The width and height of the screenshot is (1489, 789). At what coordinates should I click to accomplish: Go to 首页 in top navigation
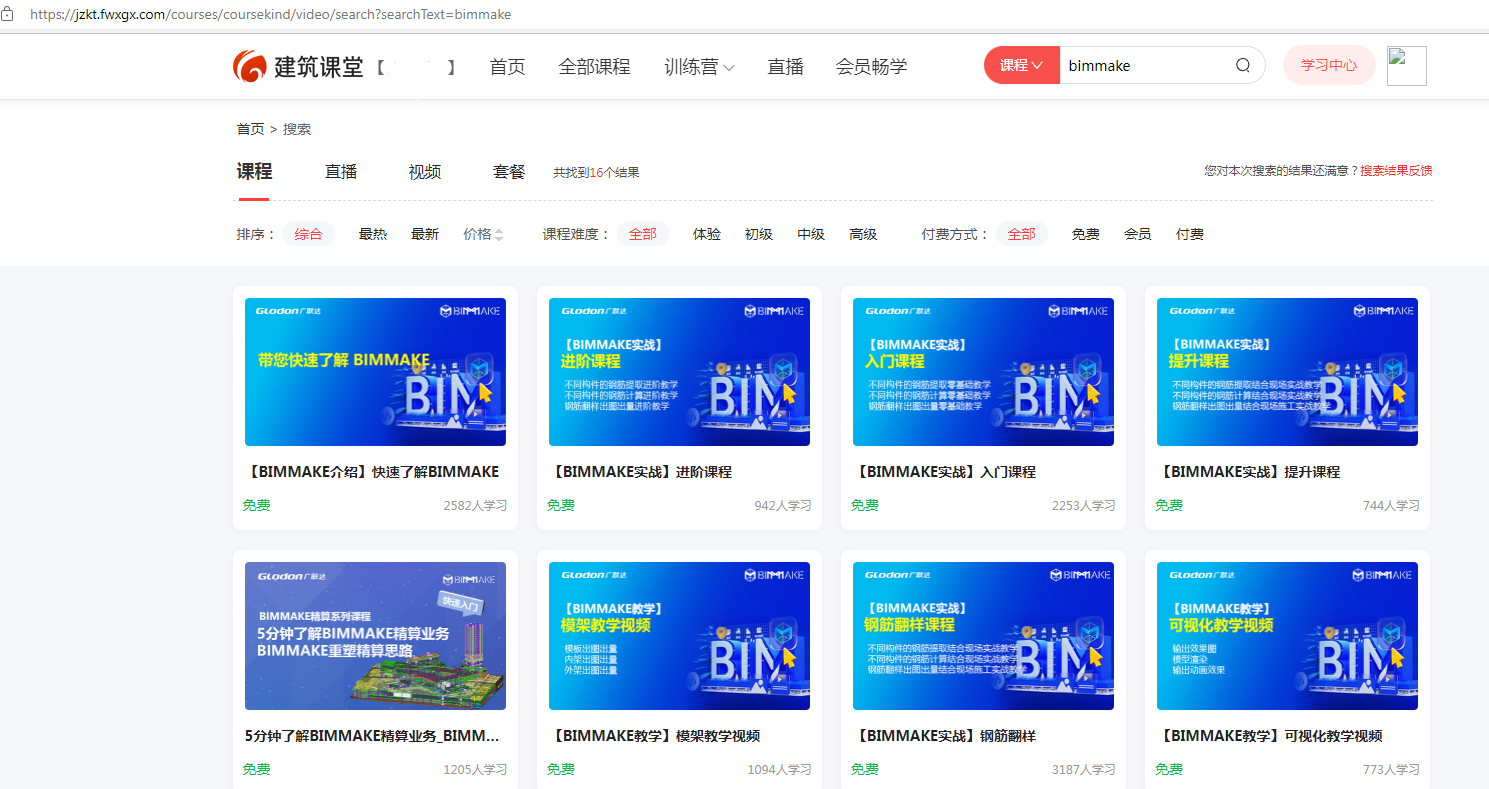click(507, 67)
